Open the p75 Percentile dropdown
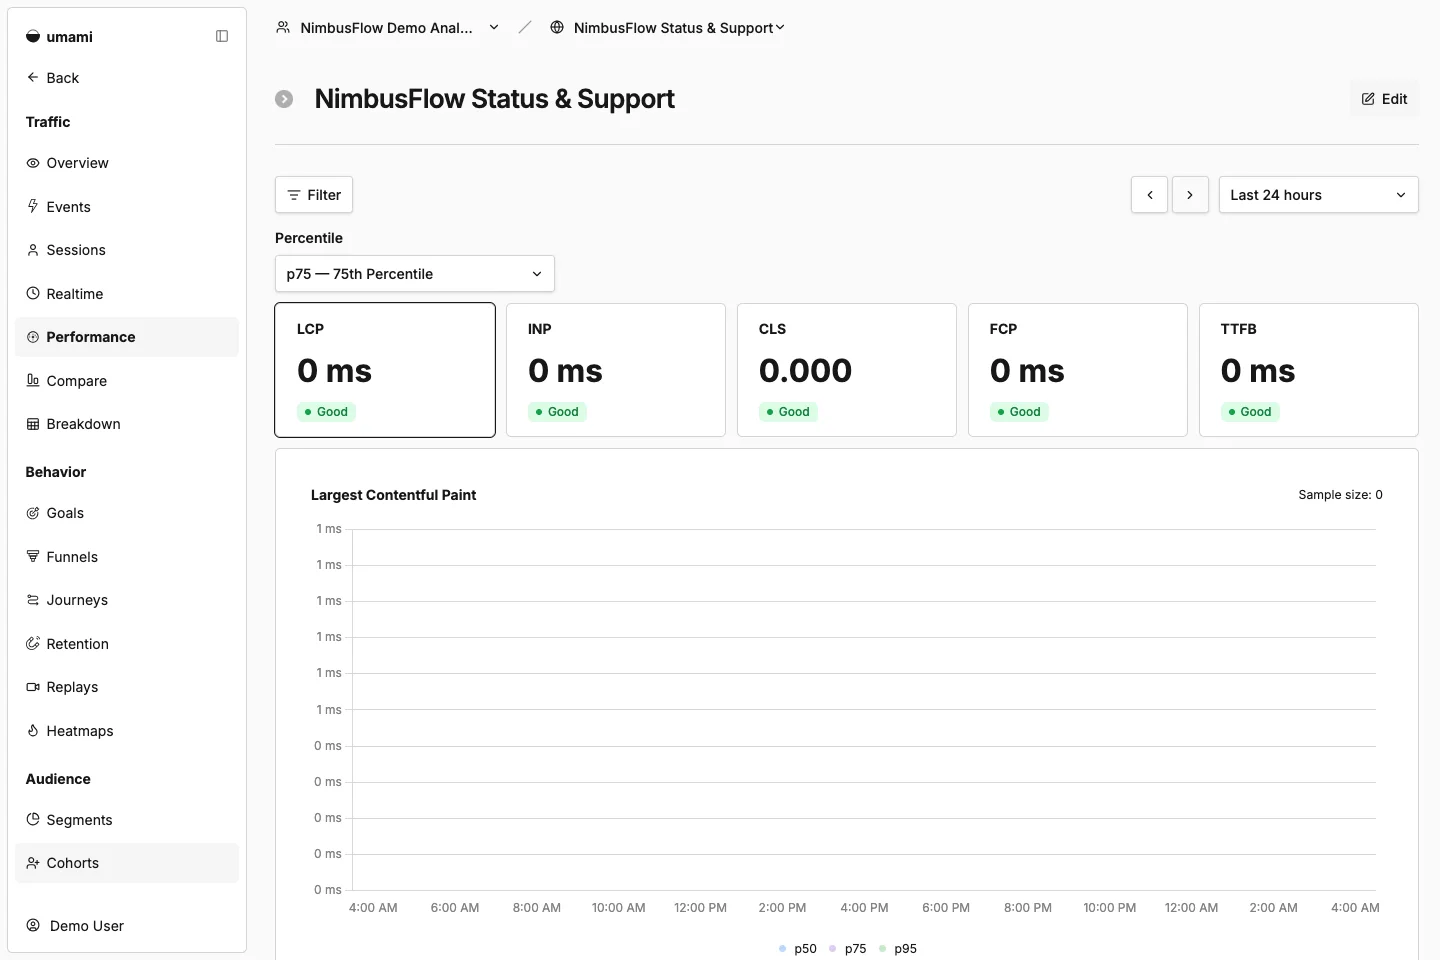 [415, 274]
